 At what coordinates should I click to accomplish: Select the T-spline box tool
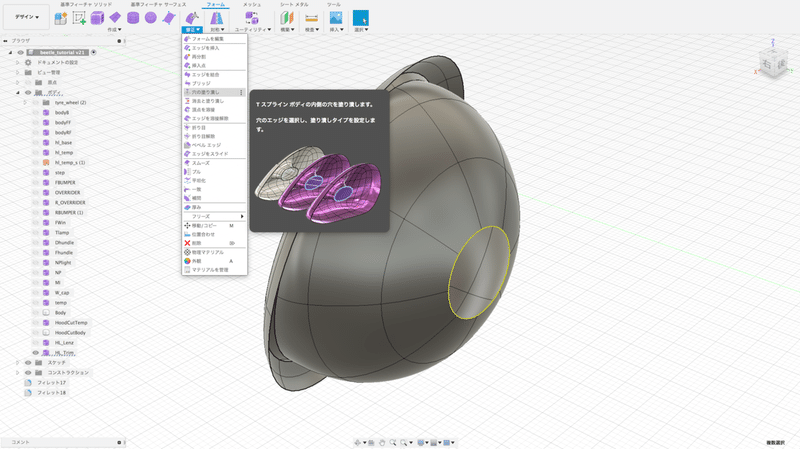pos(97,18)
